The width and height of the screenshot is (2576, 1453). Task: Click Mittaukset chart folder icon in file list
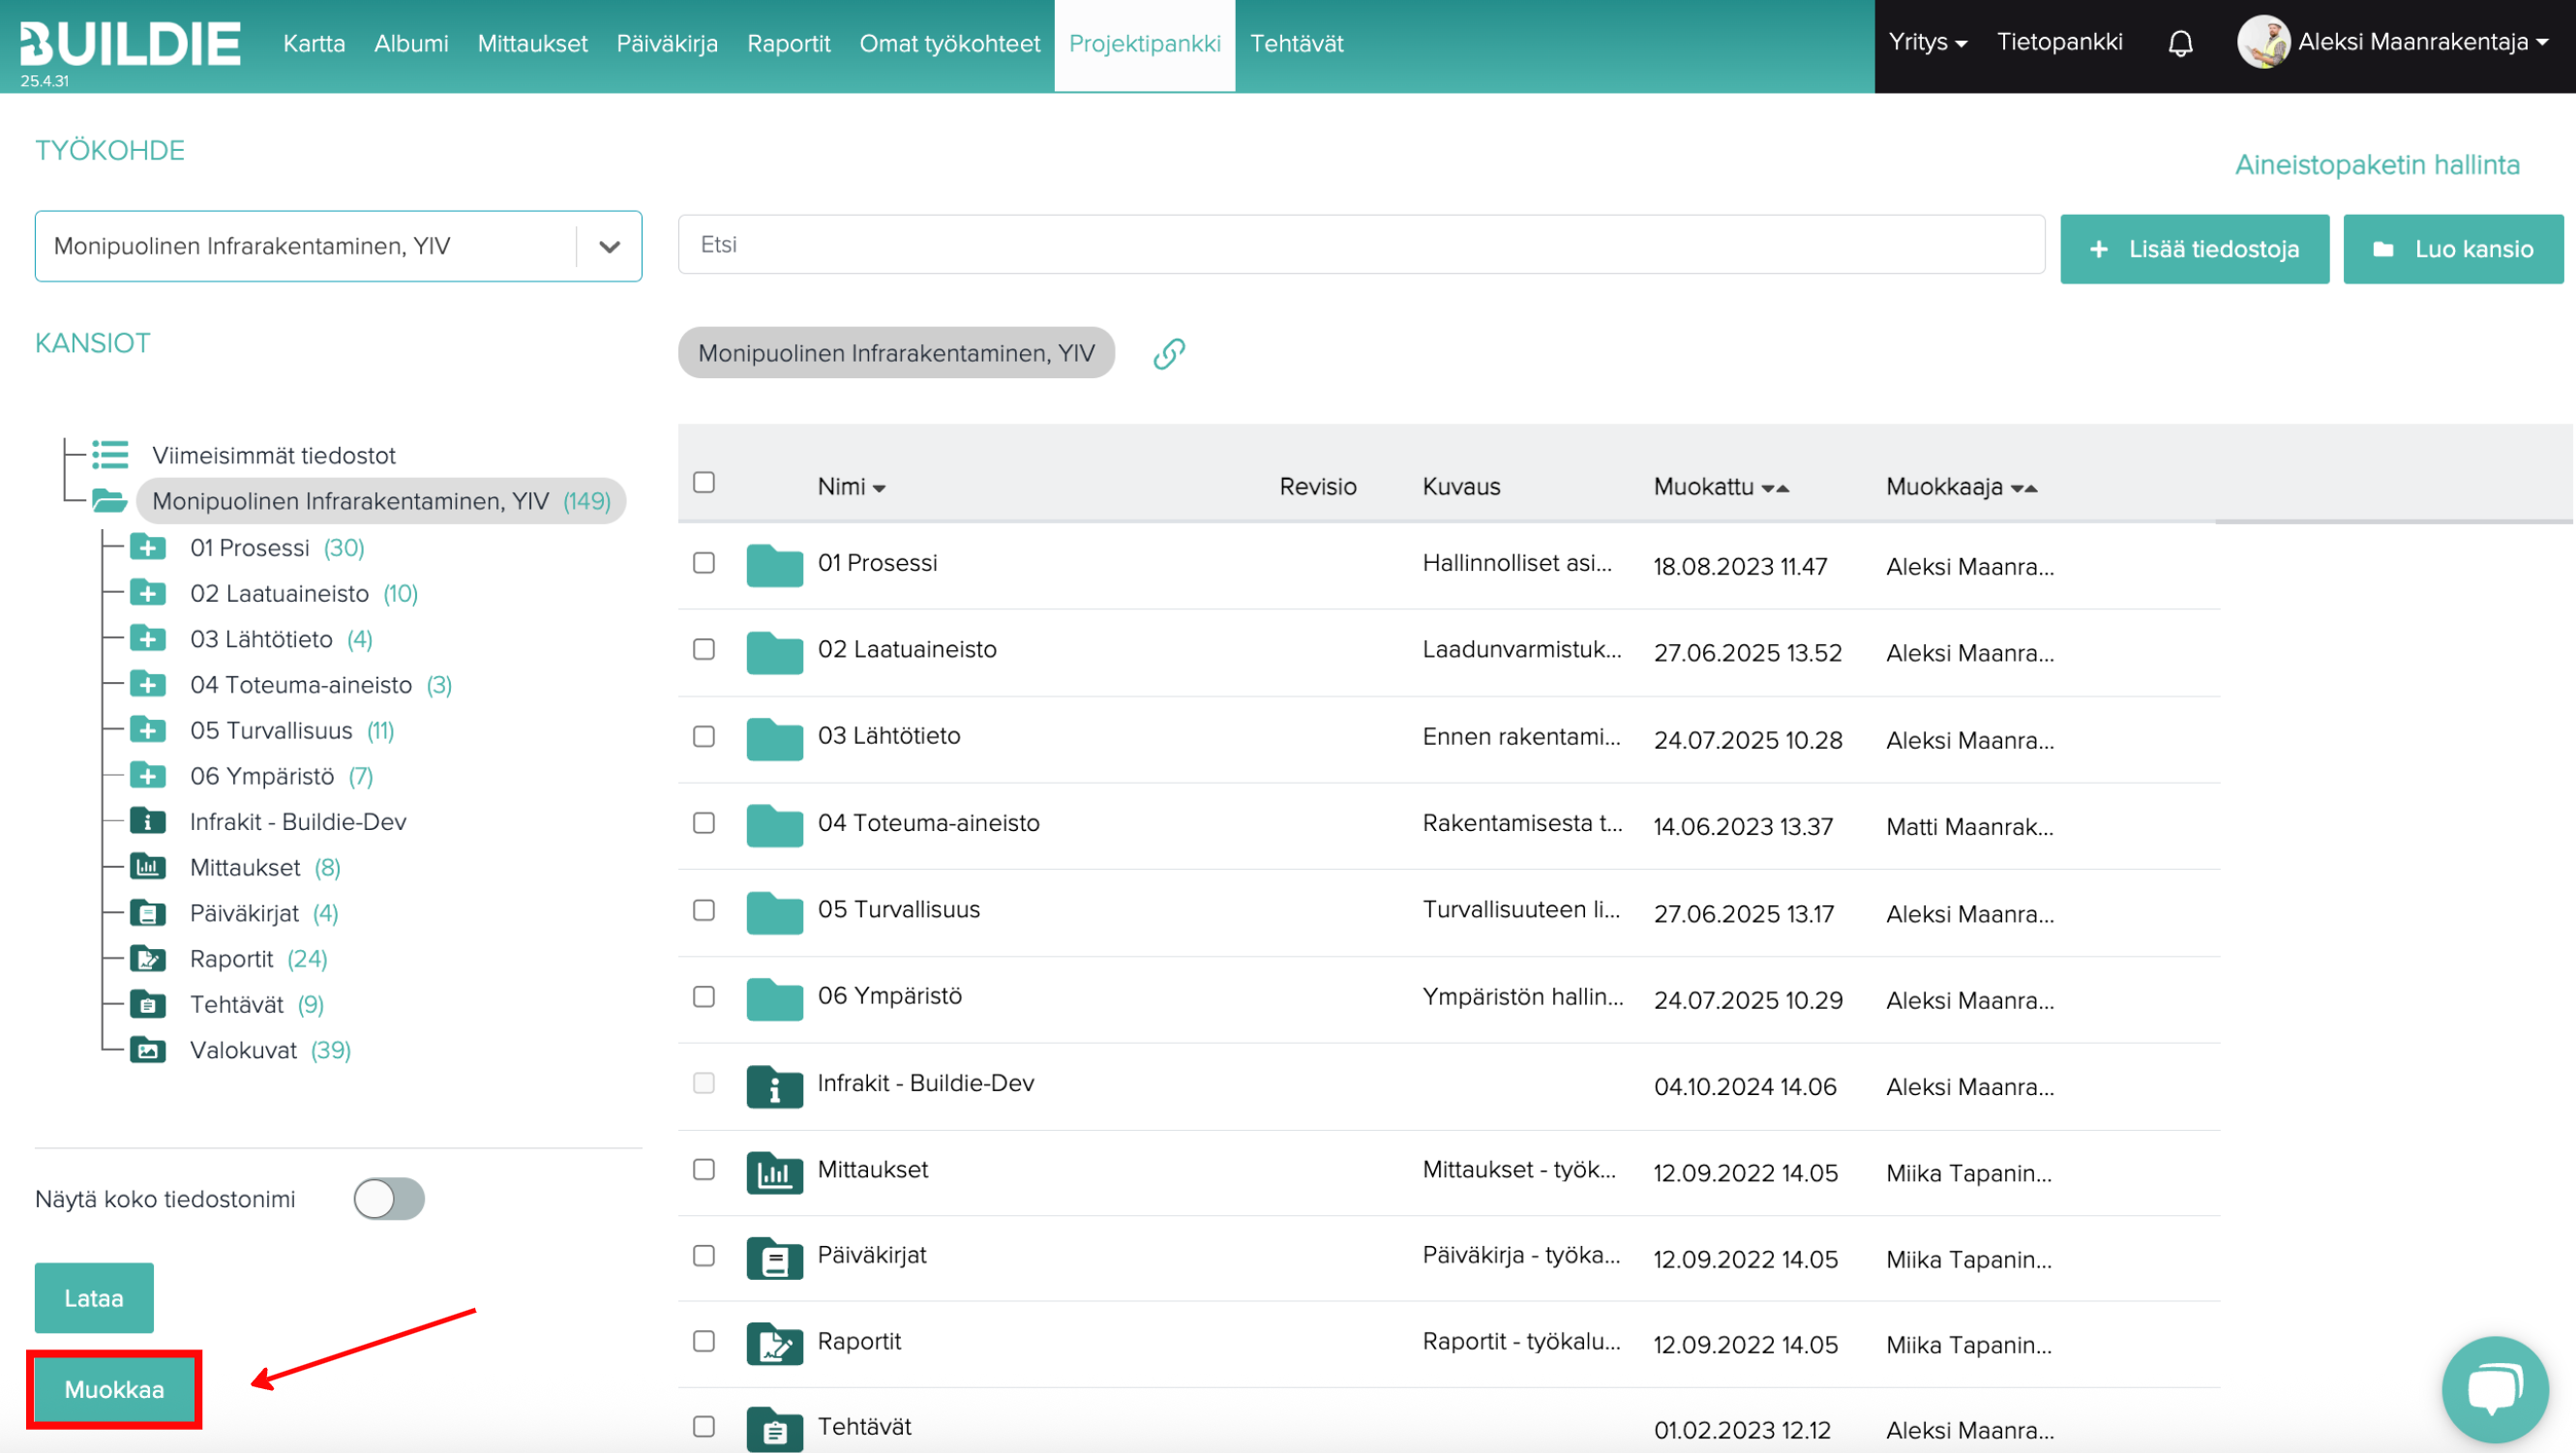click(775, 1172)
